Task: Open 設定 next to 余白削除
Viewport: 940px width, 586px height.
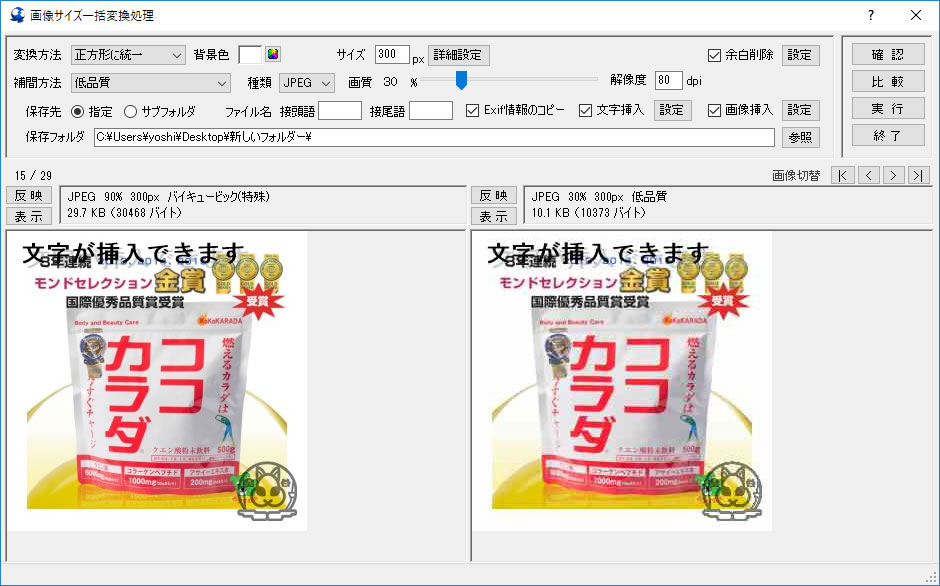Action: 800,55
